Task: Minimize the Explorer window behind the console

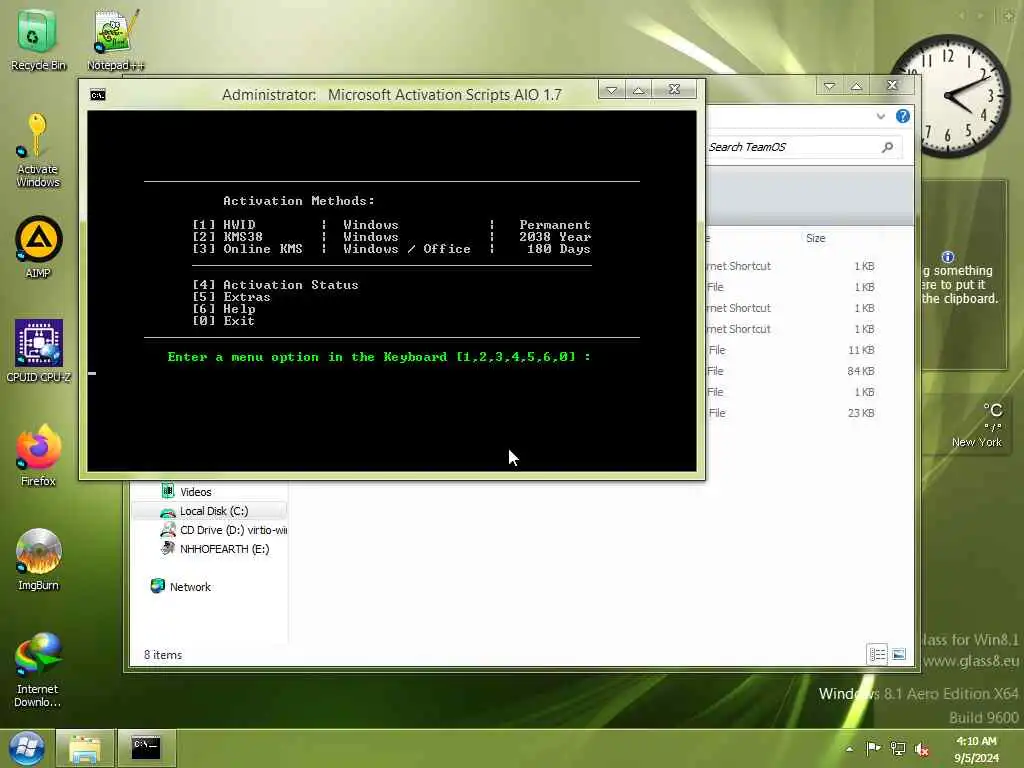Action: click(x=829, y=86)
